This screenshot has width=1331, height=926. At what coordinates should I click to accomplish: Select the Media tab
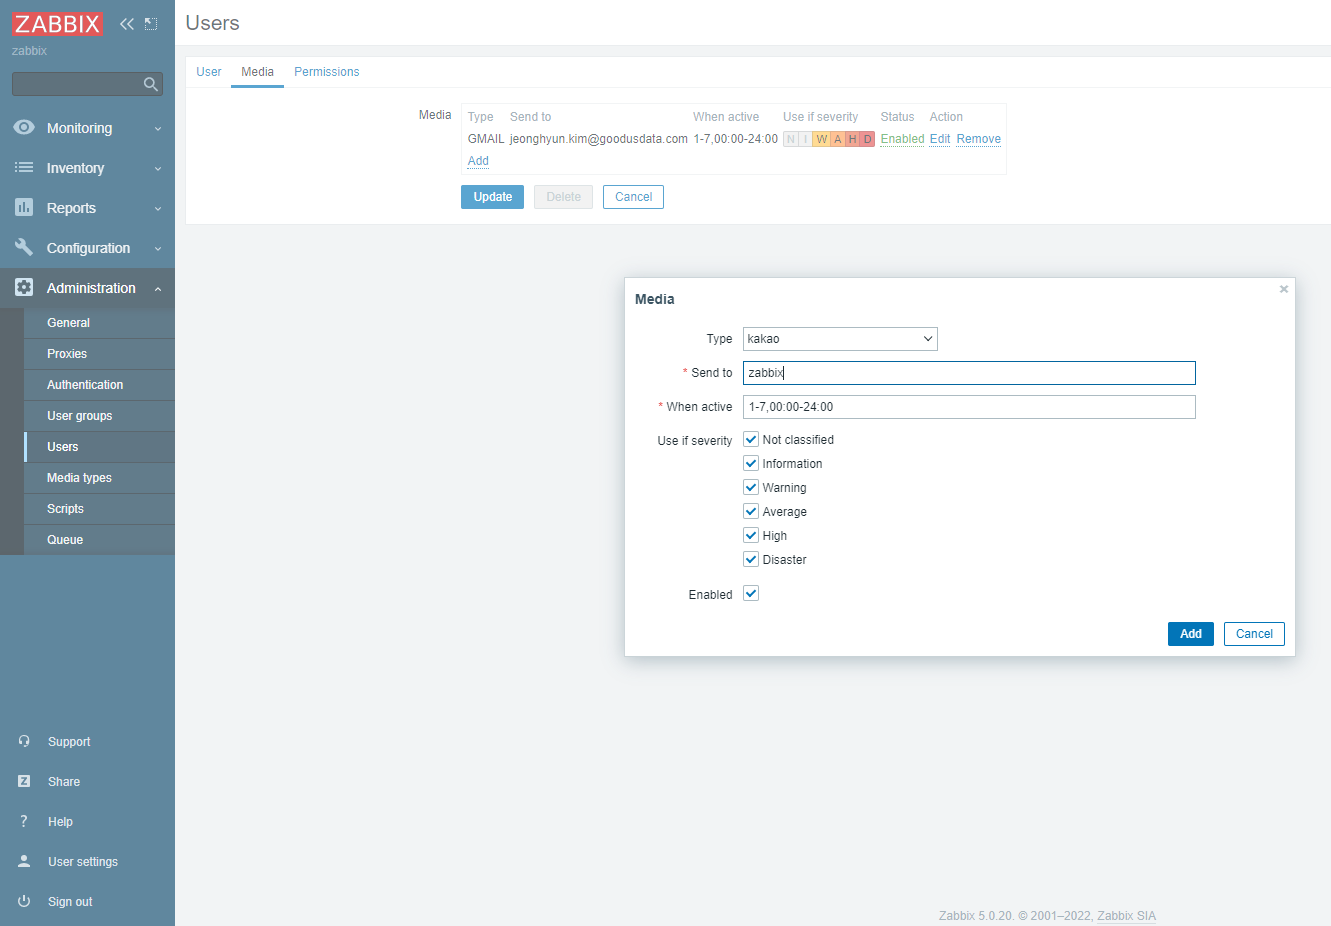[x=257, y=72]
